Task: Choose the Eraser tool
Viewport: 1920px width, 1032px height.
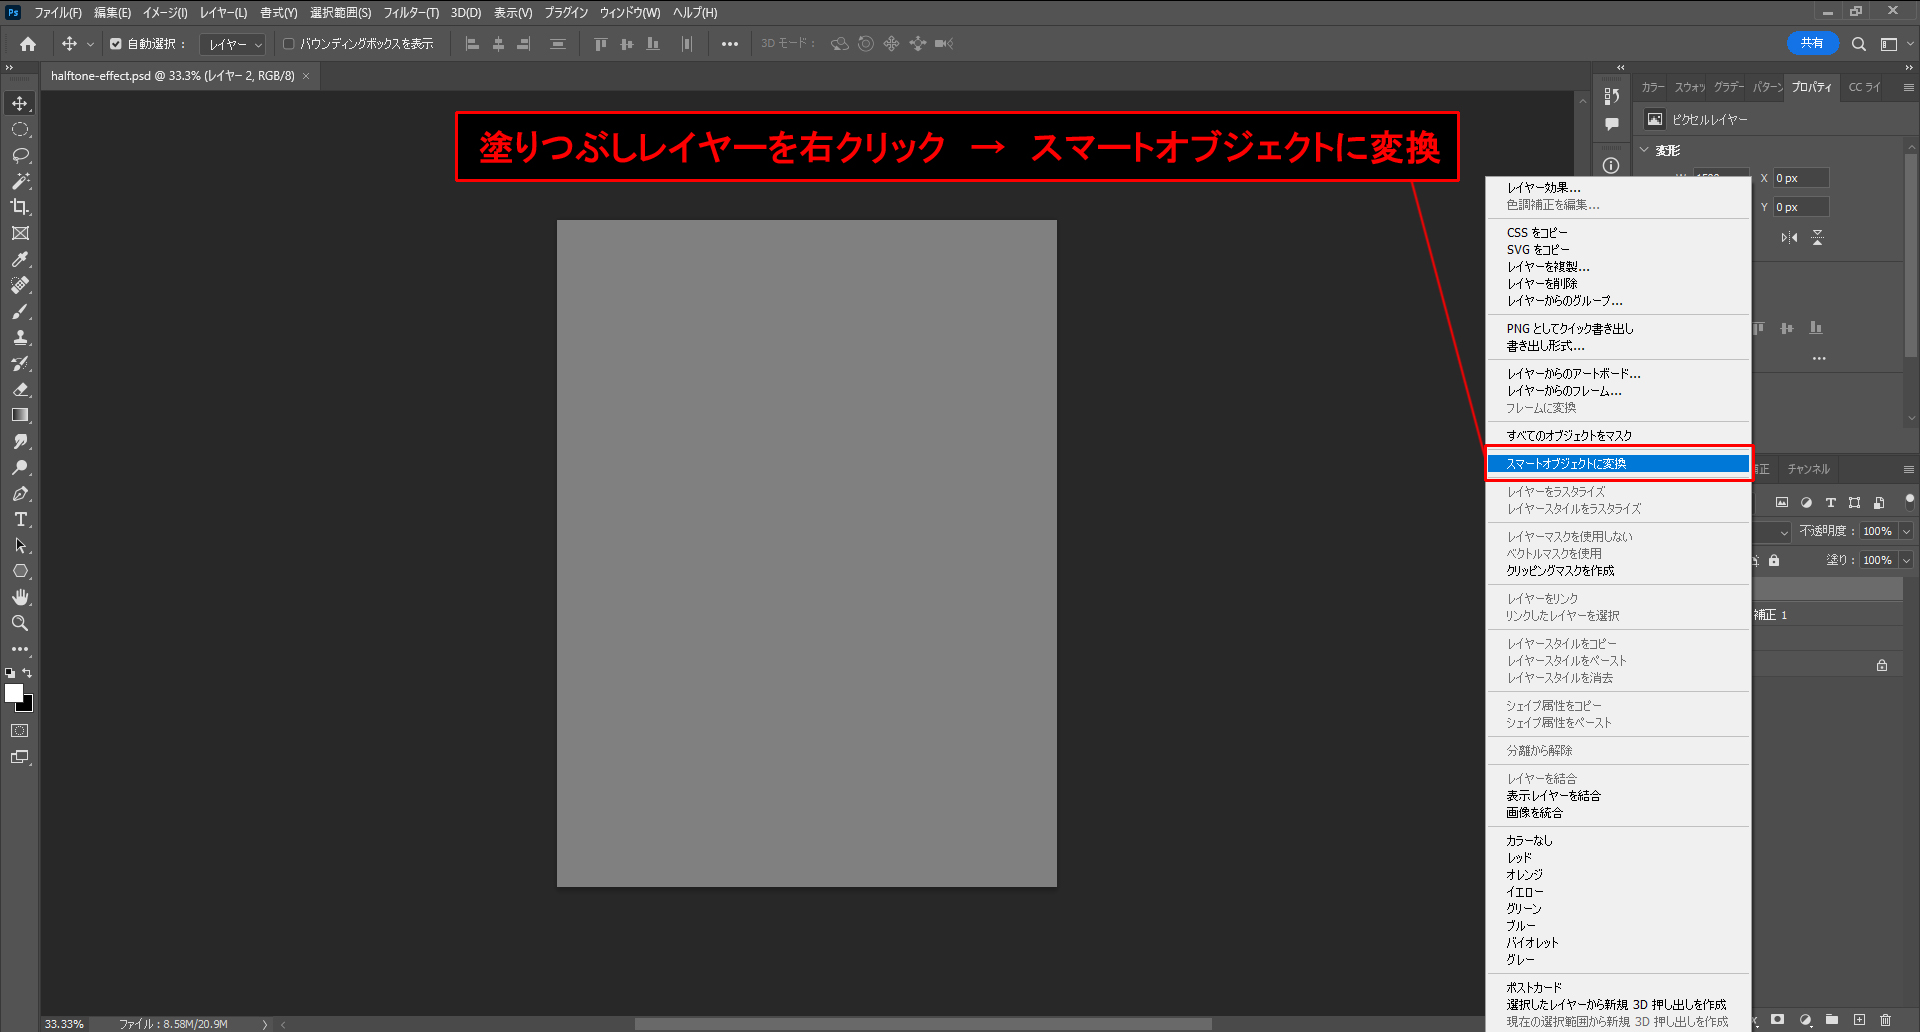Action: [x=20, y=389]
